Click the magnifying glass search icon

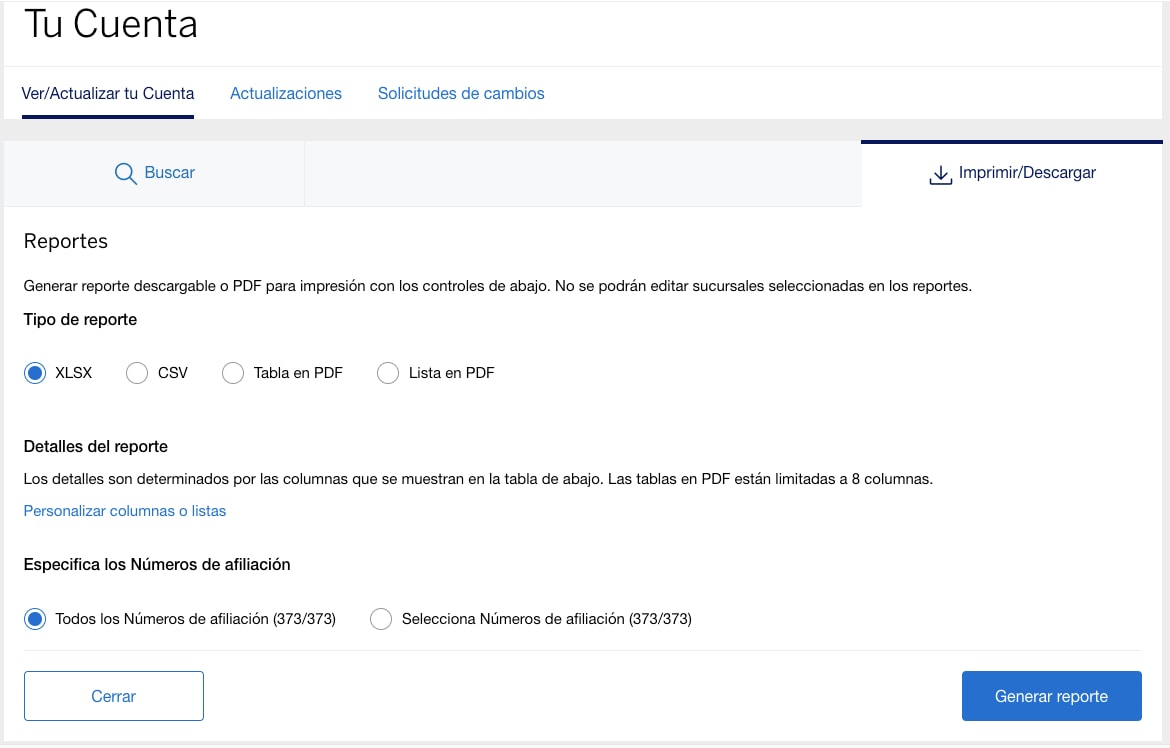[124, 172]
